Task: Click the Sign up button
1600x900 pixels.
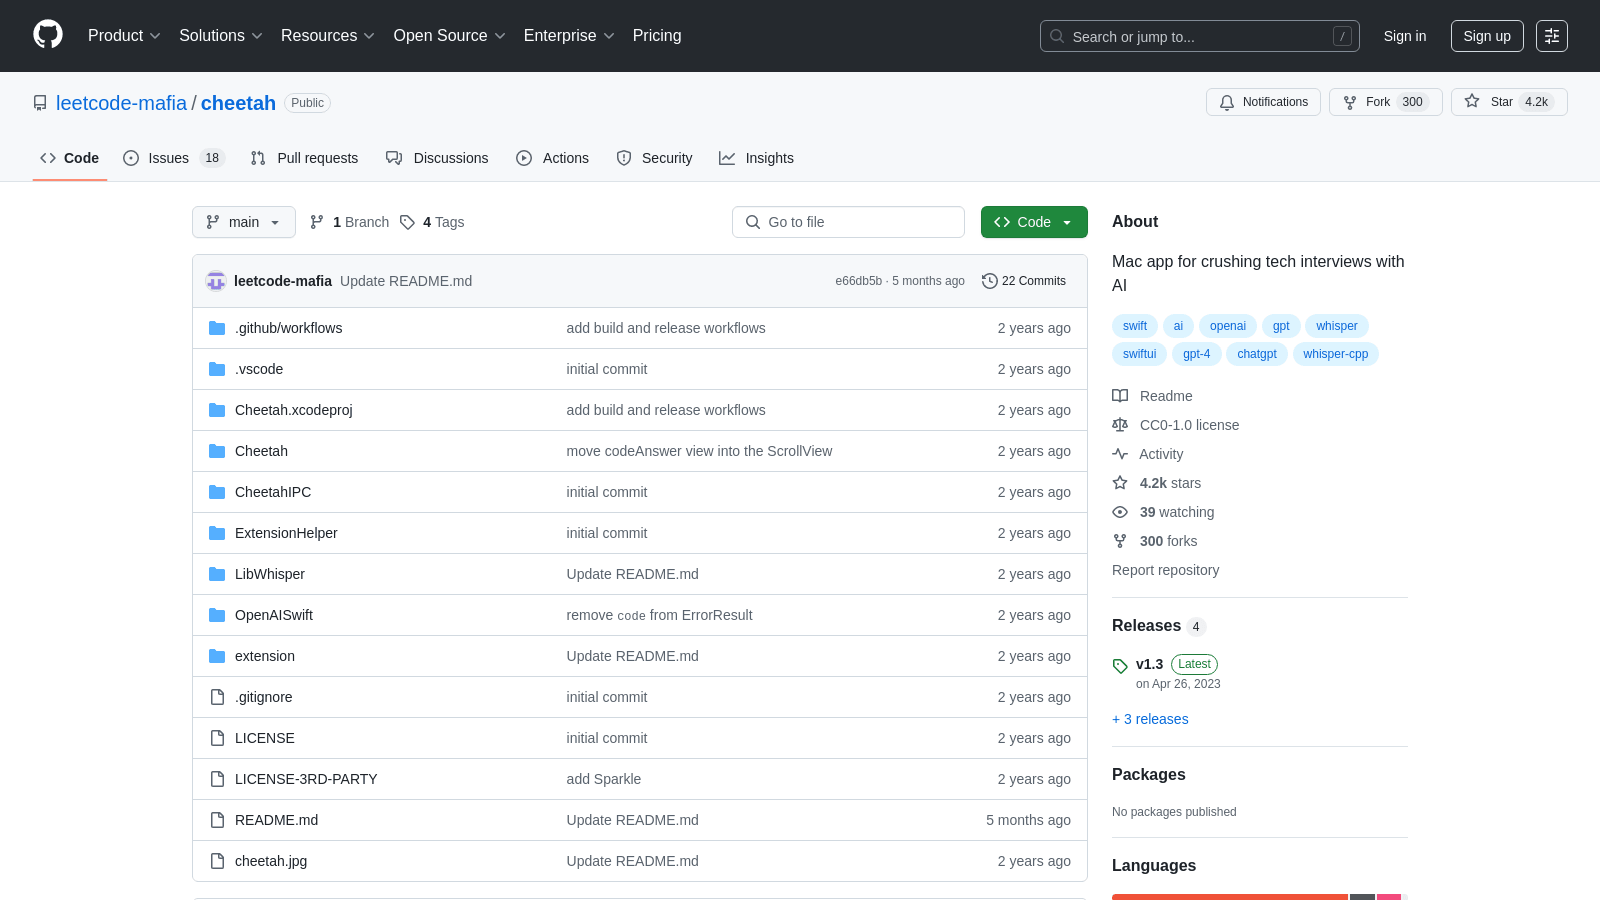Action: coord(1487,36)
